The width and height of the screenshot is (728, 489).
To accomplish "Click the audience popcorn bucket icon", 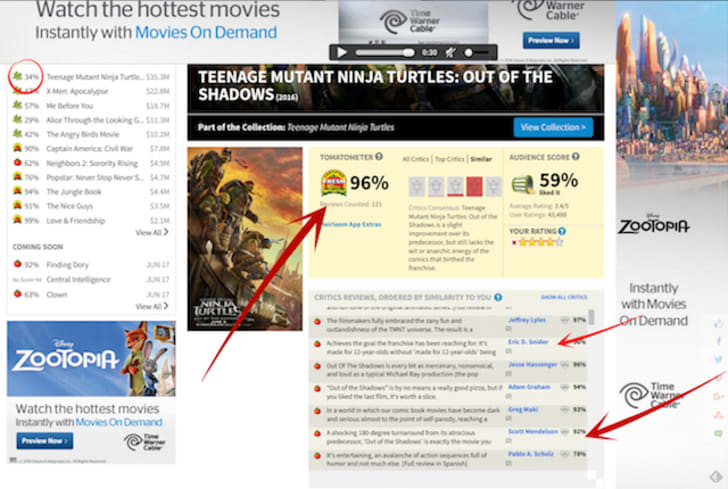I will coord(523,184).
